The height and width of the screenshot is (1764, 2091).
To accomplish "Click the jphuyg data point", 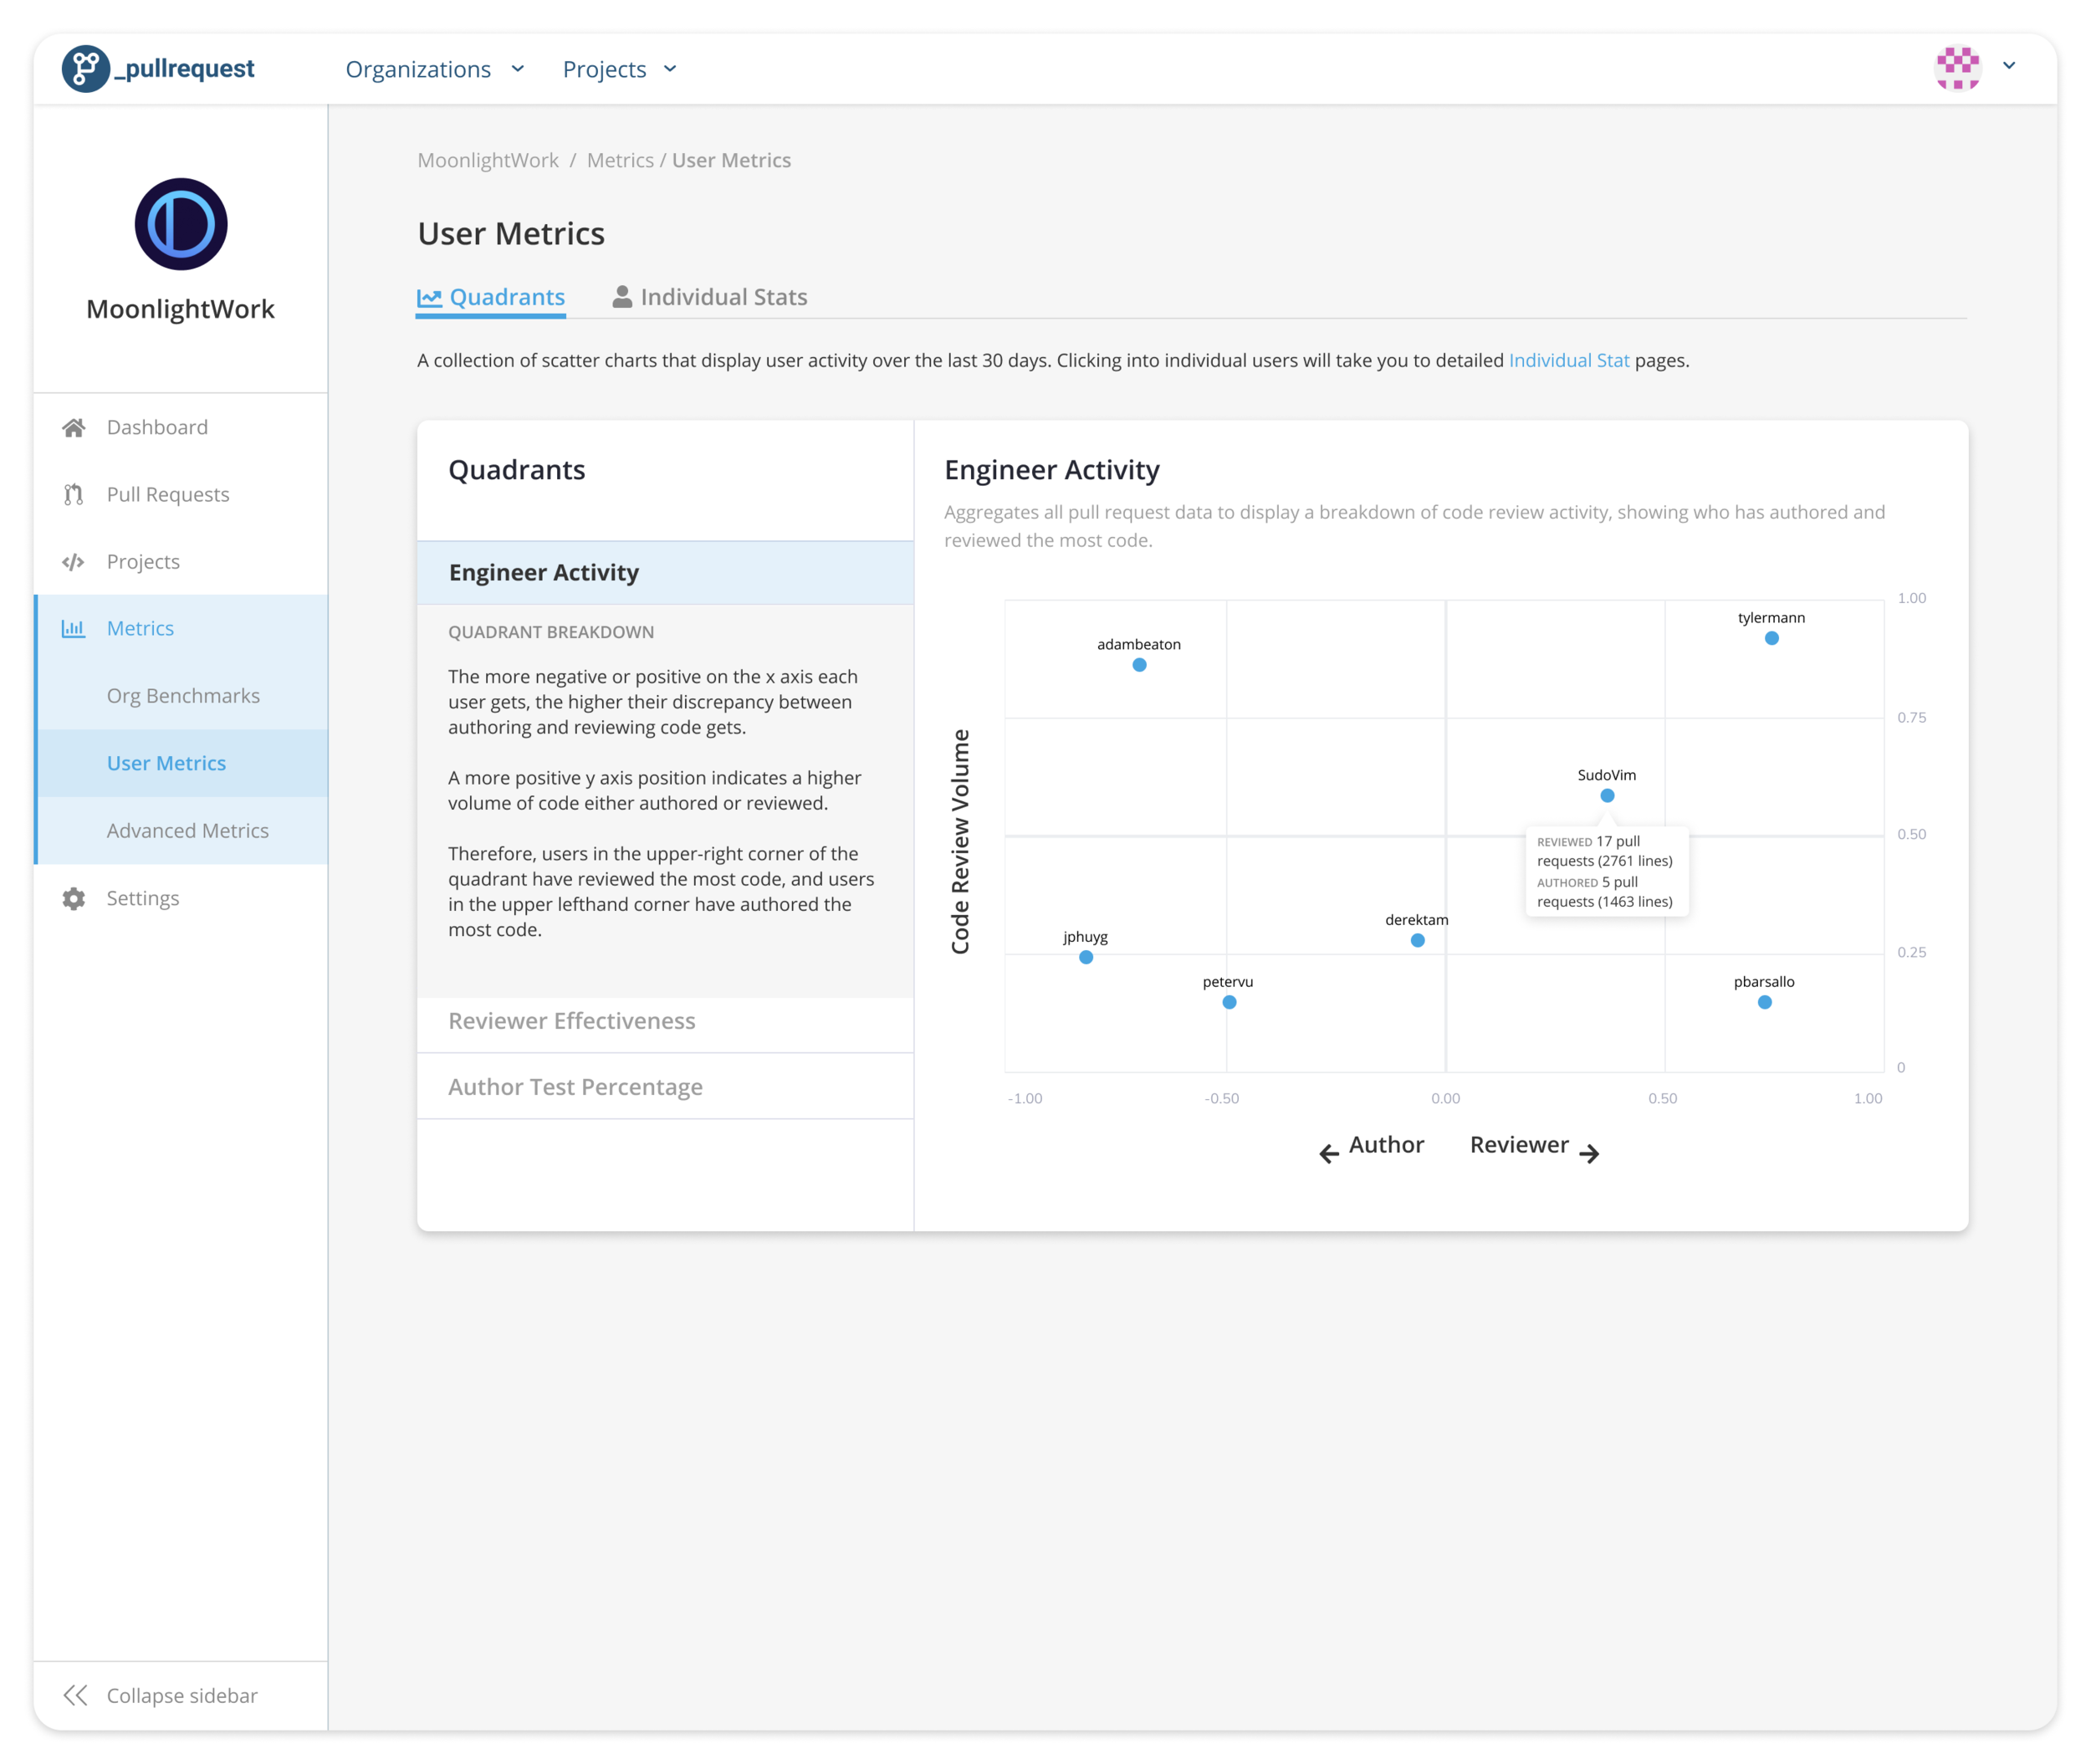I will tap(1087, 958).
